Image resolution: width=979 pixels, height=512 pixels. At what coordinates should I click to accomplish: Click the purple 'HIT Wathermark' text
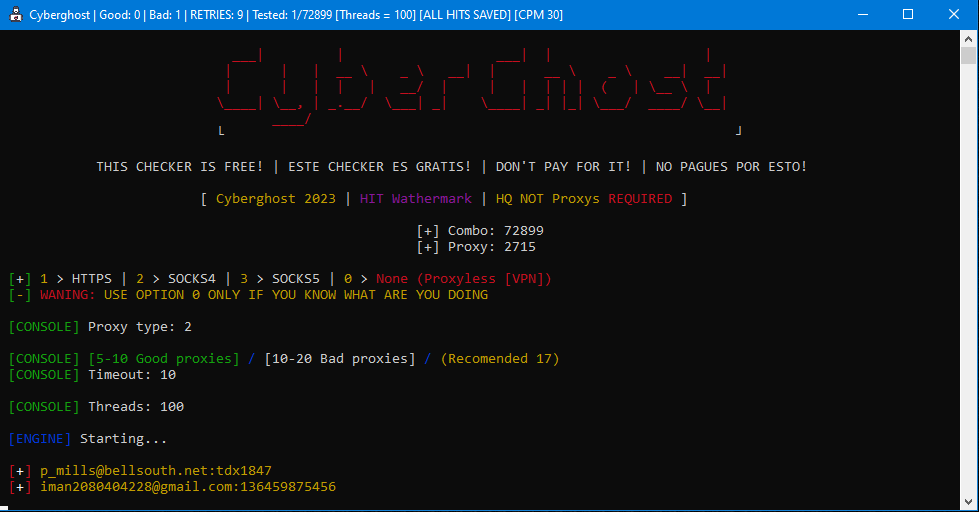pyautogui.click(x=416, y=199)
